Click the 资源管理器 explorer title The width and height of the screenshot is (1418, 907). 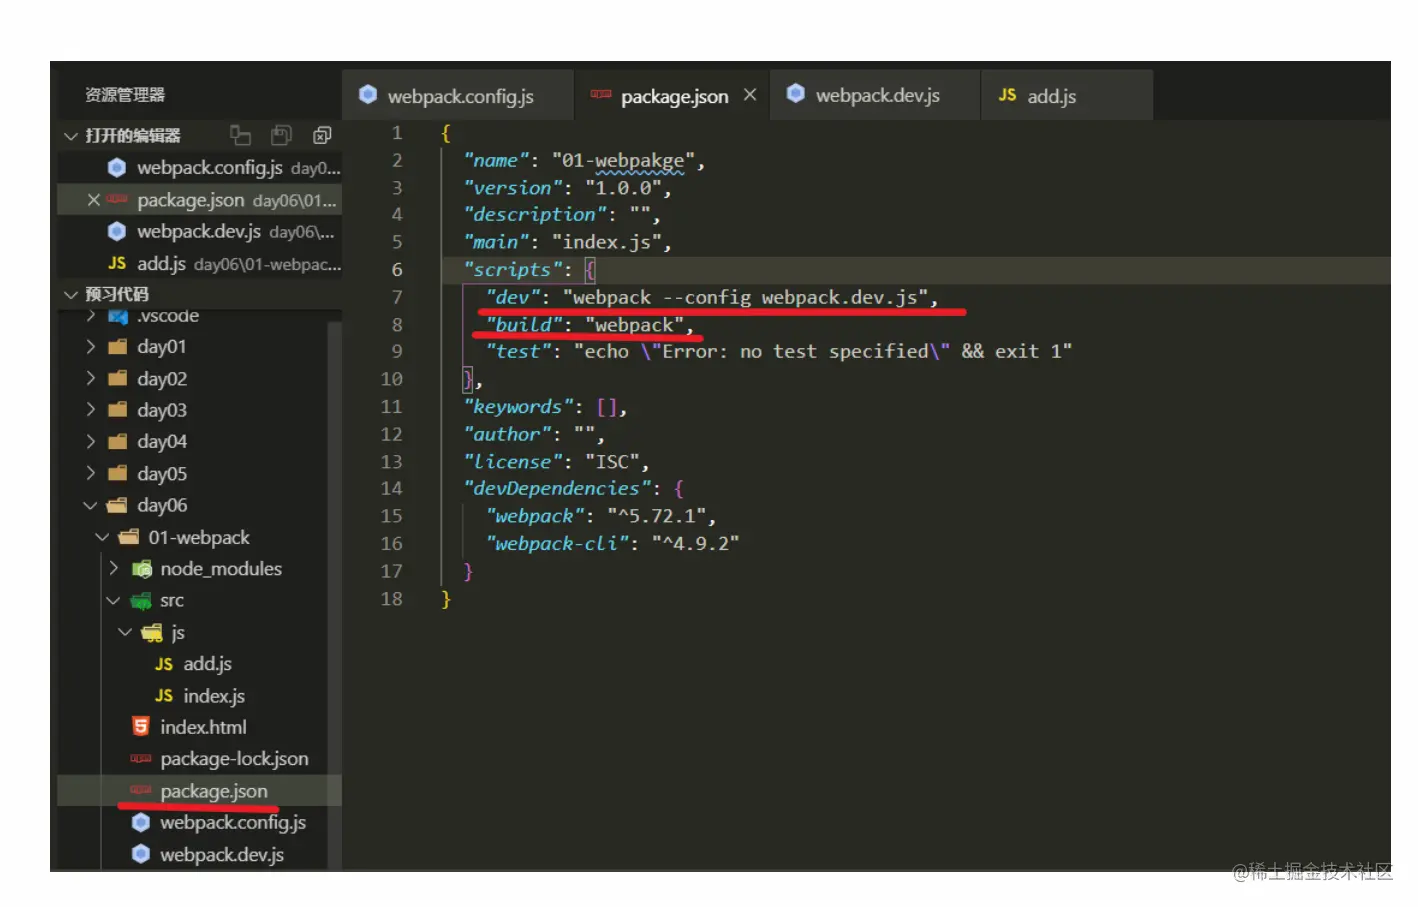[x=125, y=95]
